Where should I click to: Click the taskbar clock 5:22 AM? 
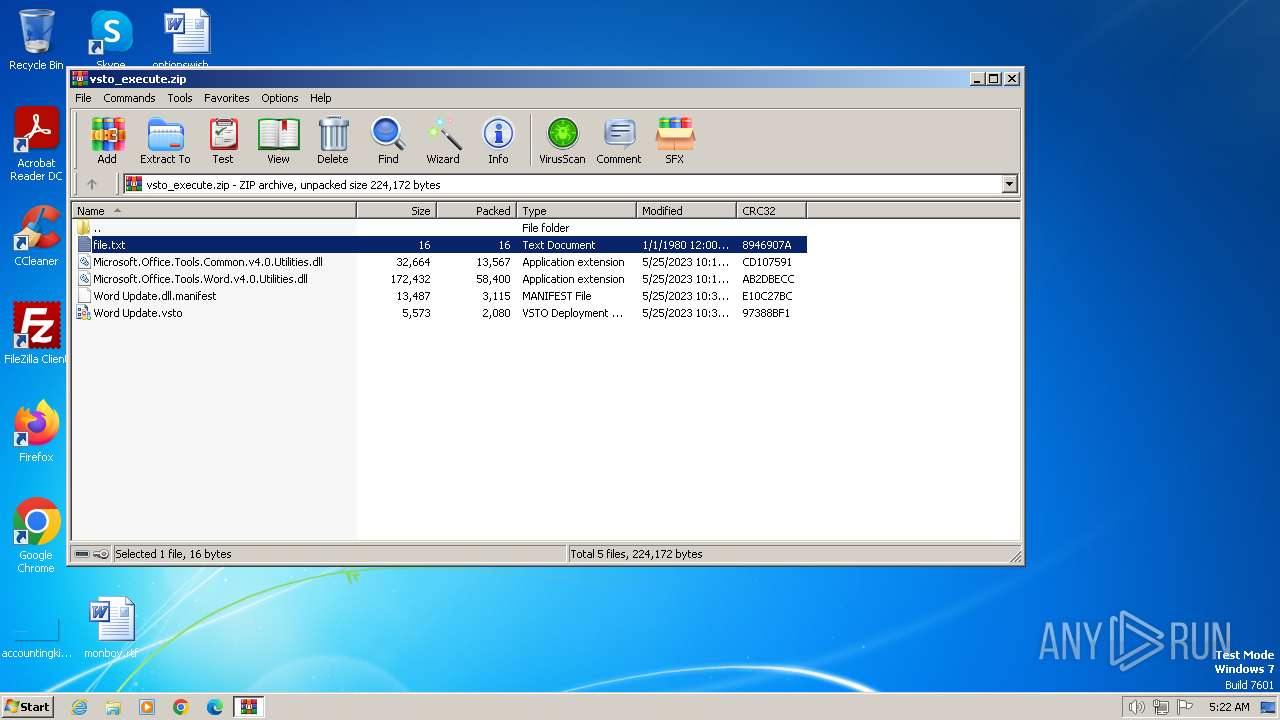1229,707
